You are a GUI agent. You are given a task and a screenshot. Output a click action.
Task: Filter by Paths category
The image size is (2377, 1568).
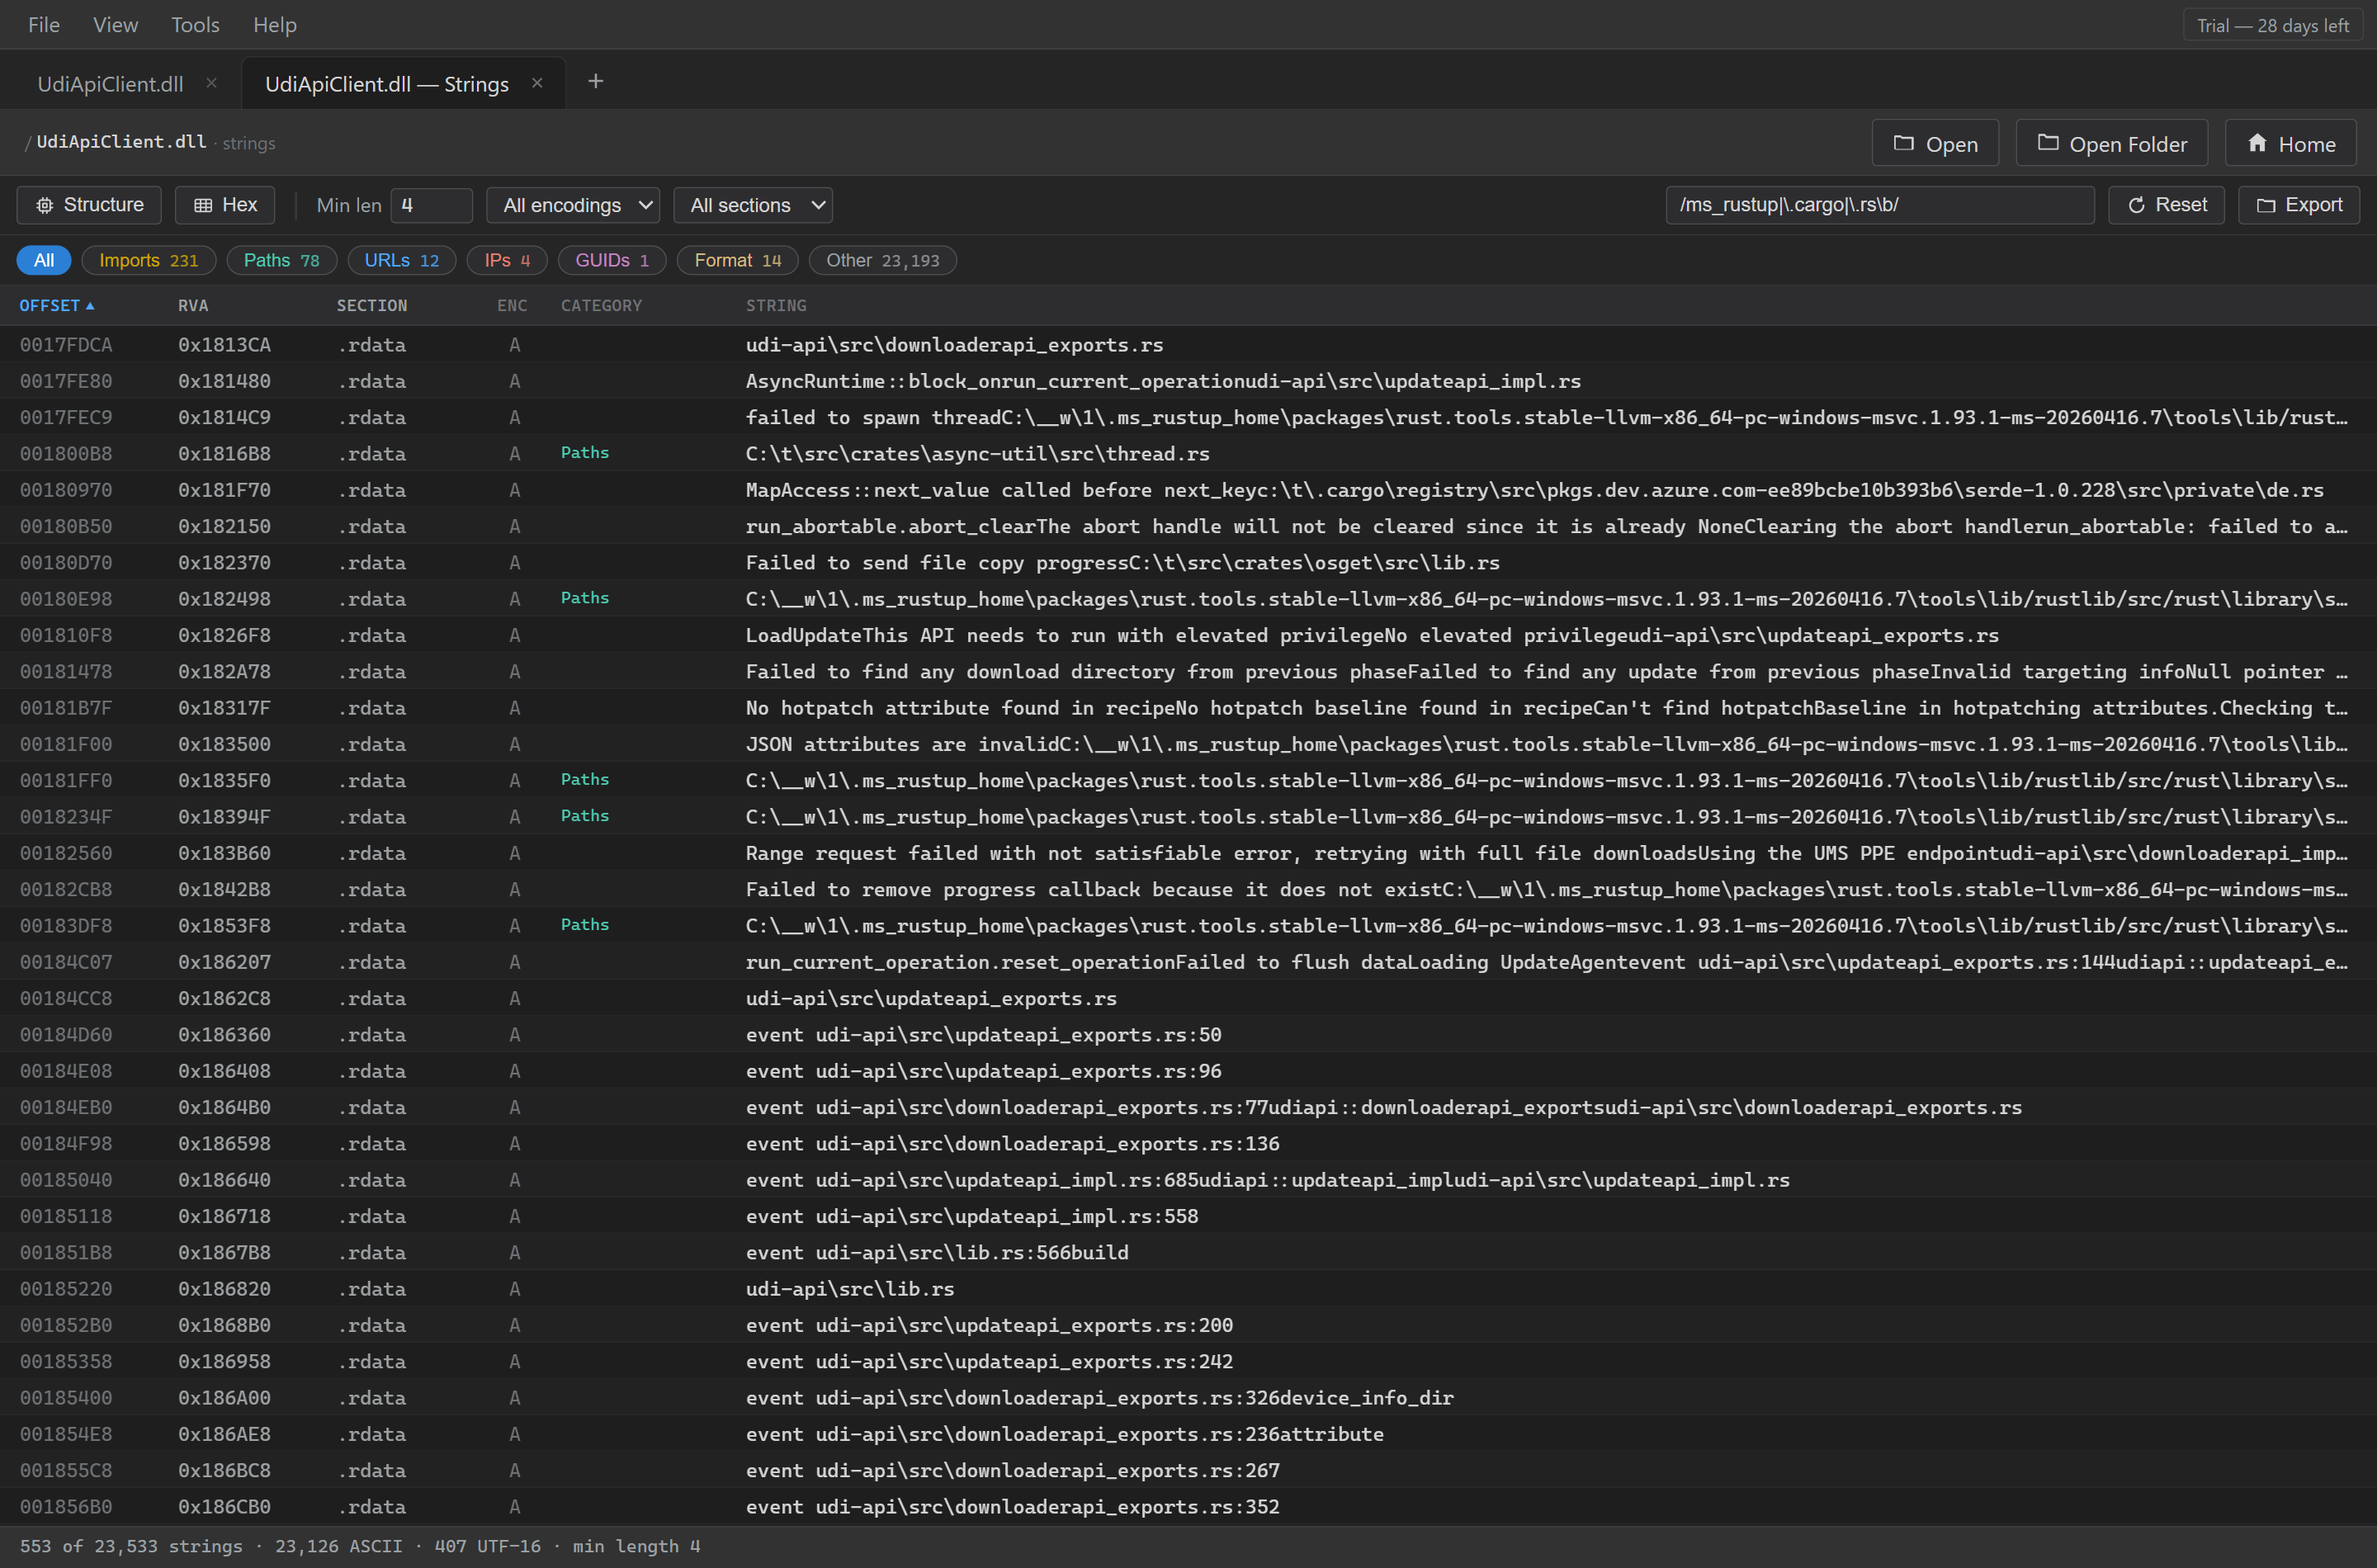tap(282, 260)
